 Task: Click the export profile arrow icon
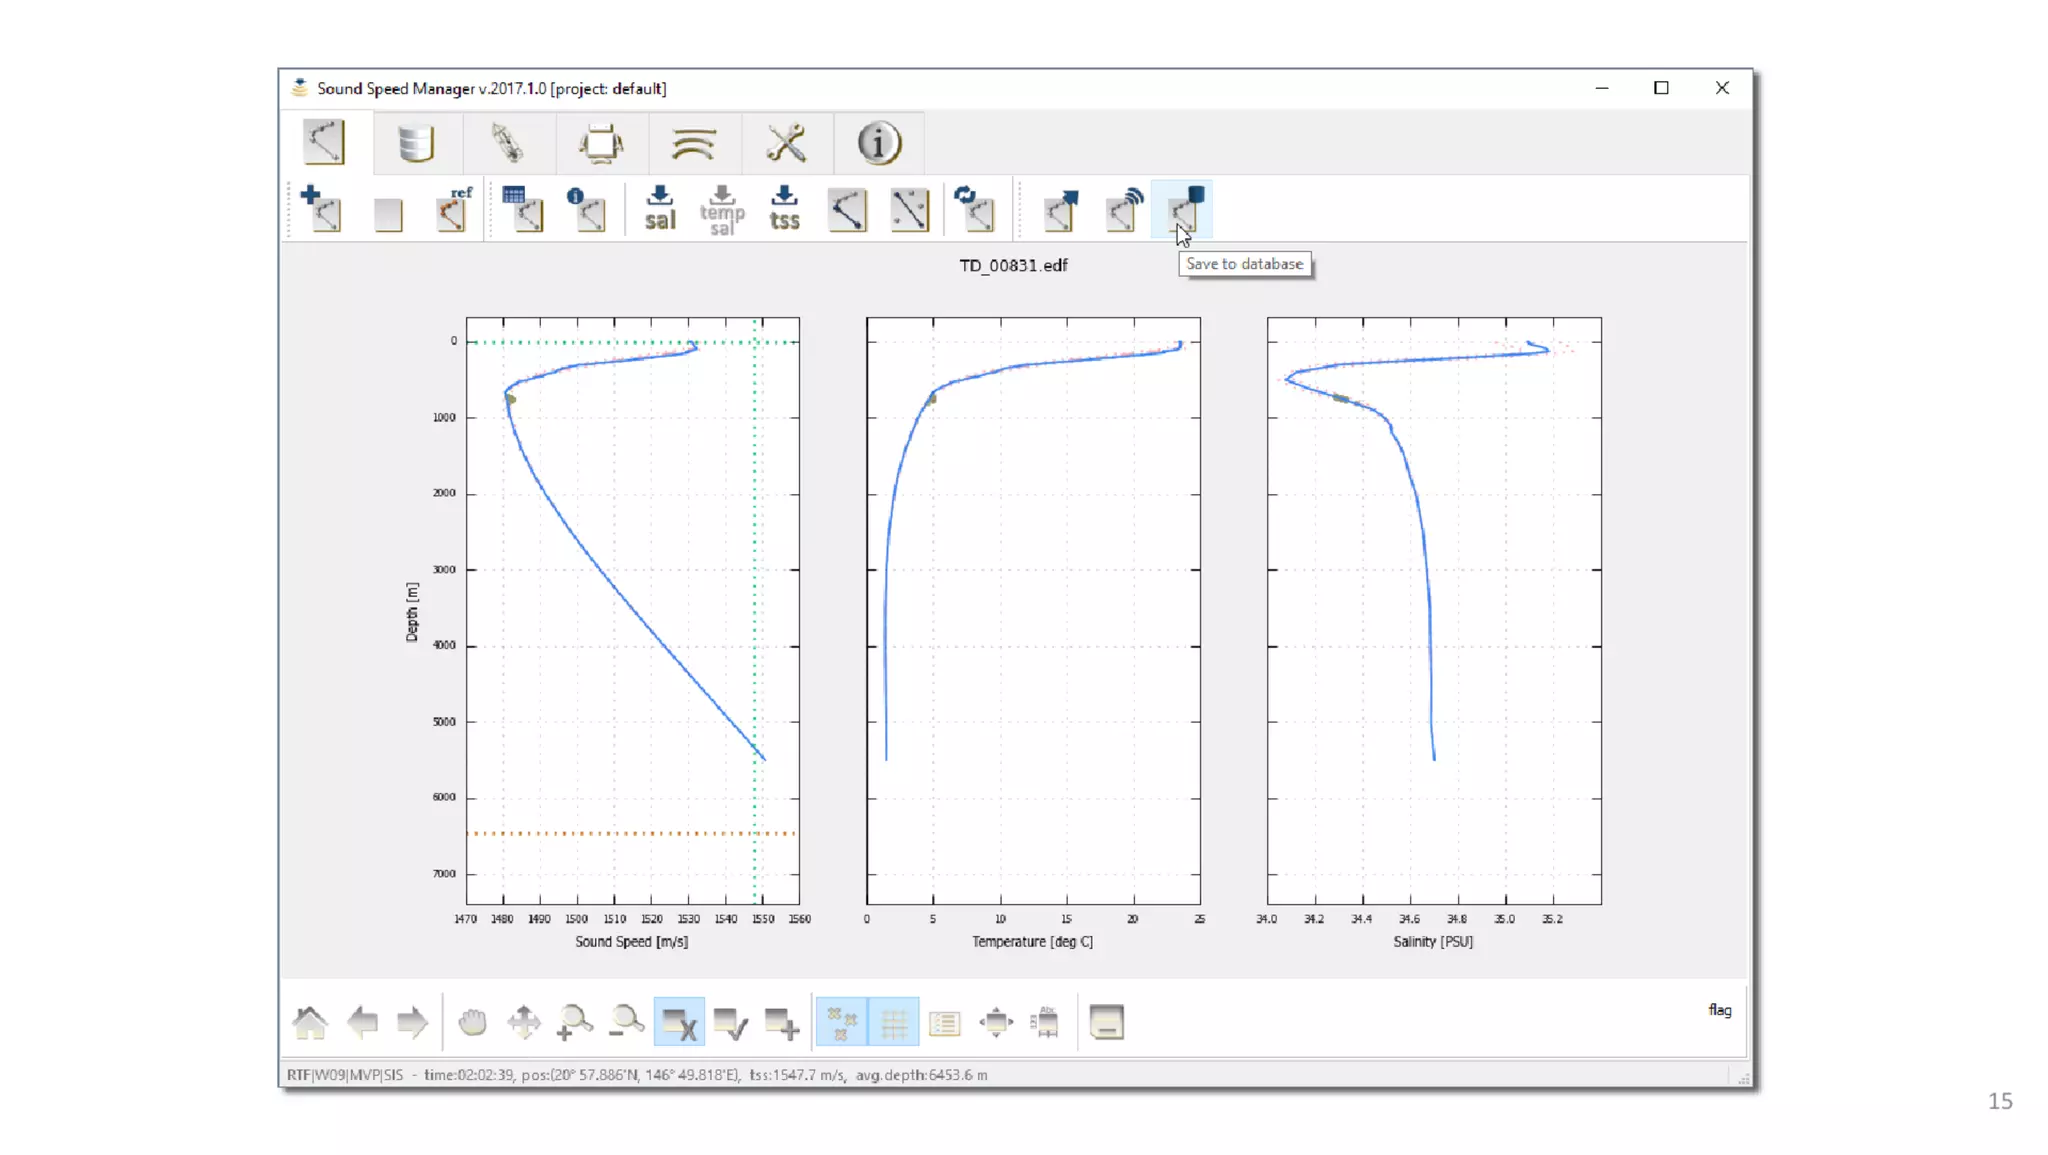tap(1061, 209)
